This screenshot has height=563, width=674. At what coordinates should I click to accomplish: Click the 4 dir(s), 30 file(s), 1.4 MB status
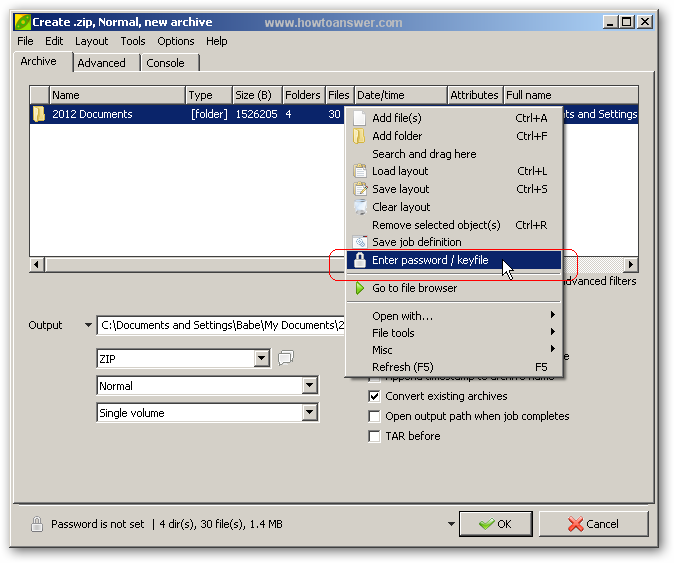pos(221,524)
